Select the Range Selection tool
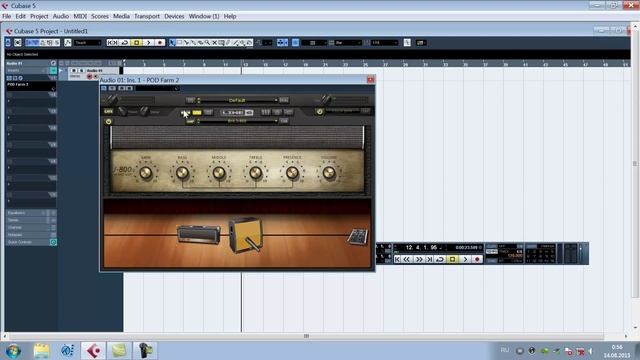This screenshot has width=640, height=360. tap(179, 42)
